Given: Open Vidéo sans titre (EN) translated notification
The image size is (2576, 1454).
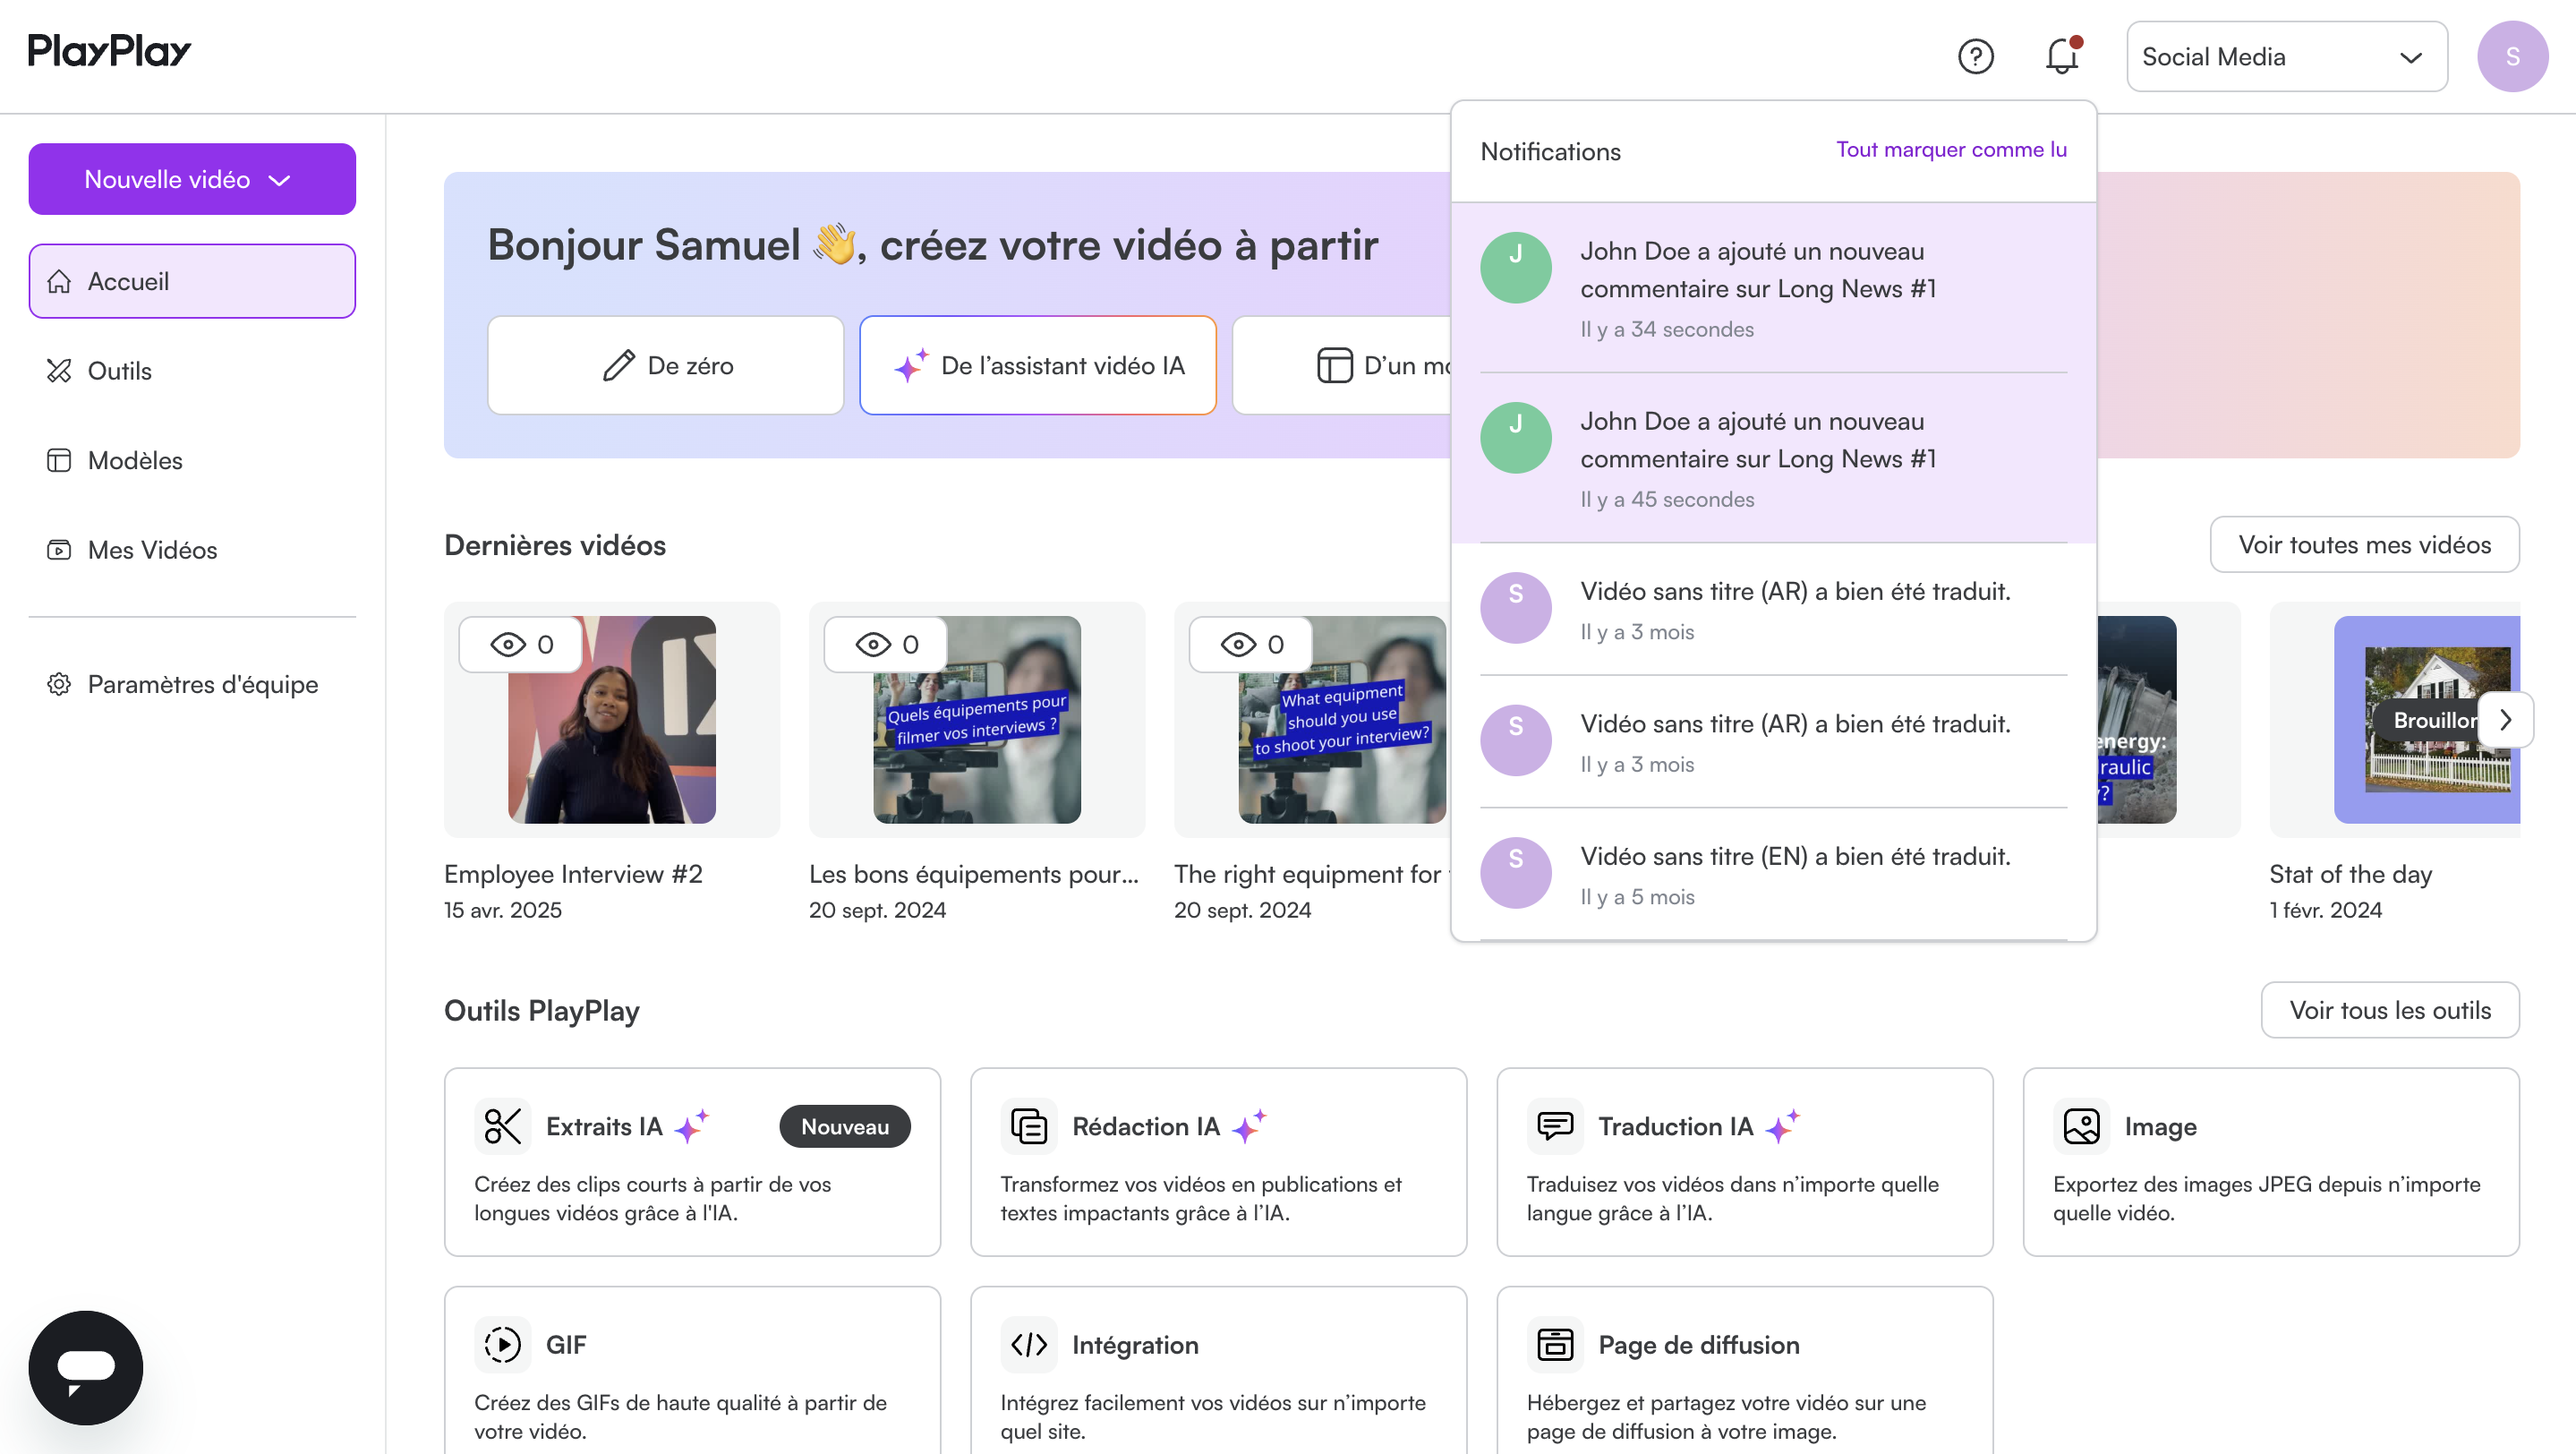Looking at the screenshot, I should 1773,873.
